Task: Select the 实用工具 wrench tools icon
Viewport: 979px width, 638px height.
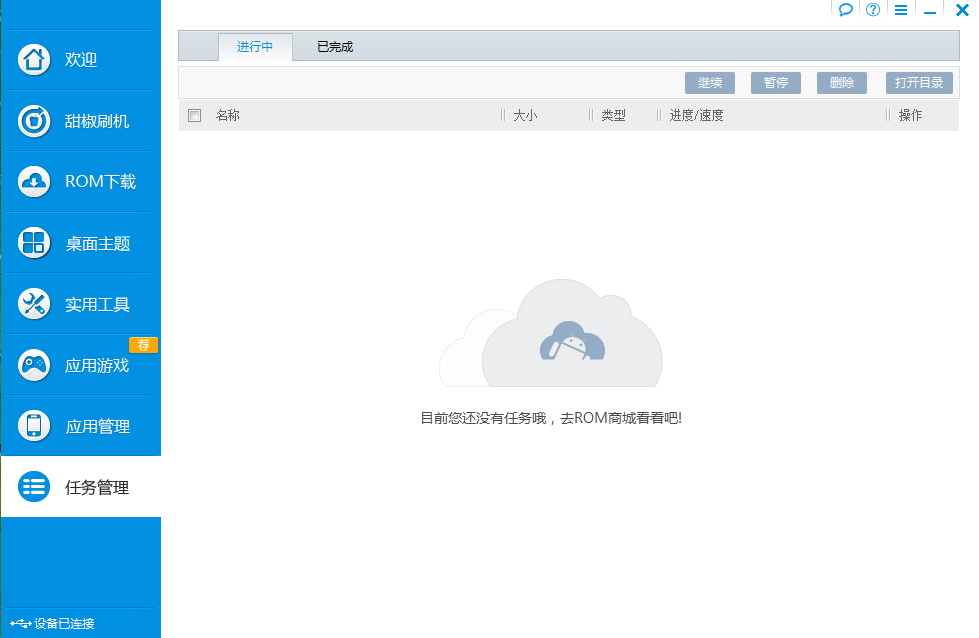Action: tap(34, 304)
